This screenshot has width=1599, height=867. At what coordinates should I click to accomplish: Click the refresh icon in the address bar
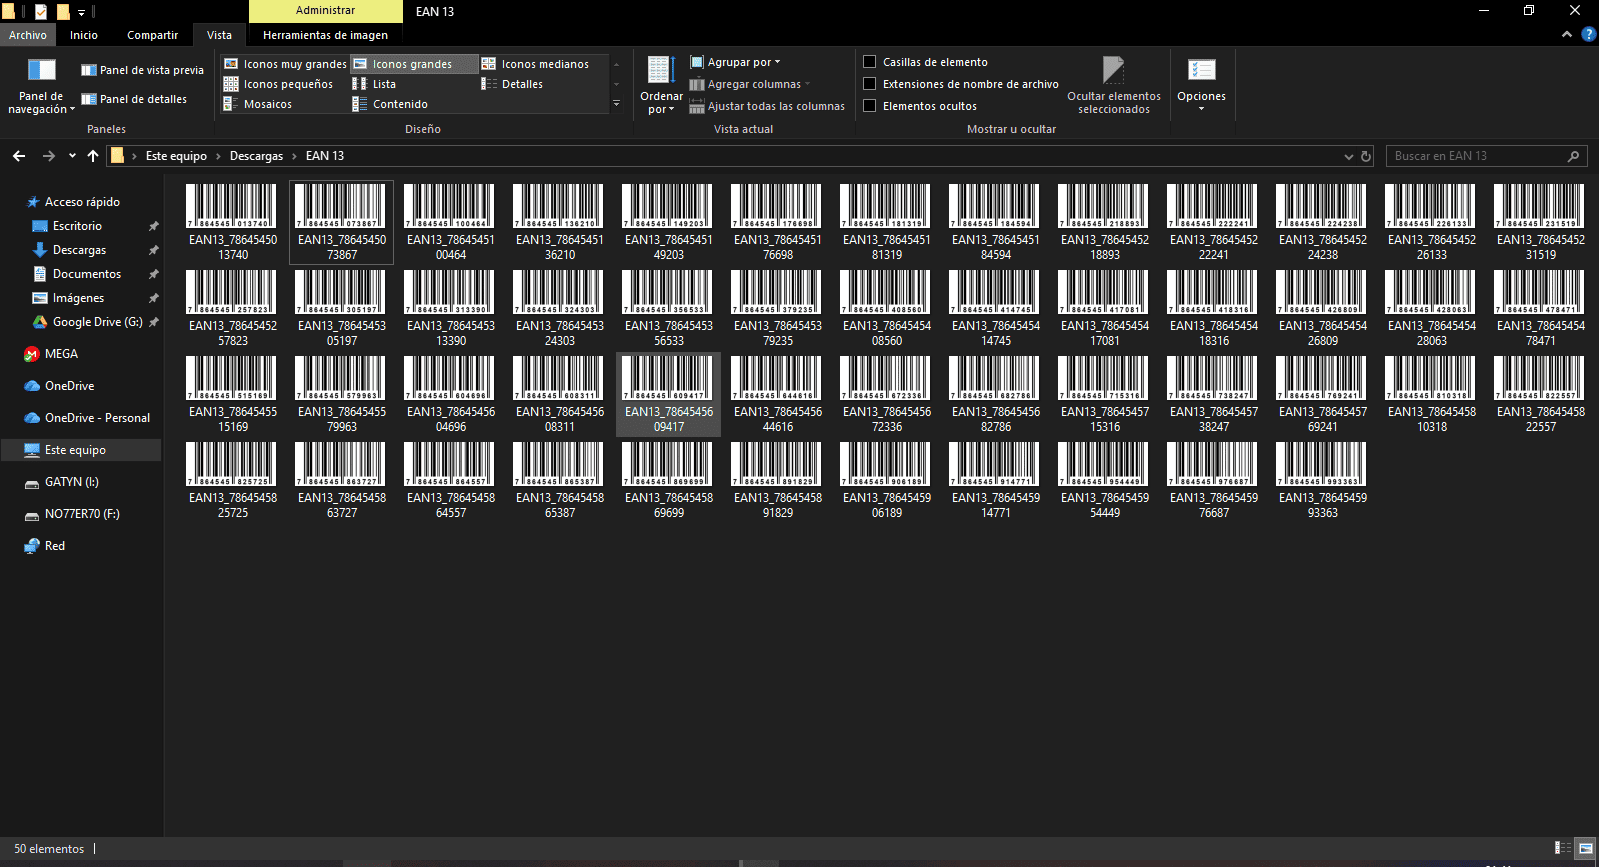pyautogui.click(x=1366, y=156)
